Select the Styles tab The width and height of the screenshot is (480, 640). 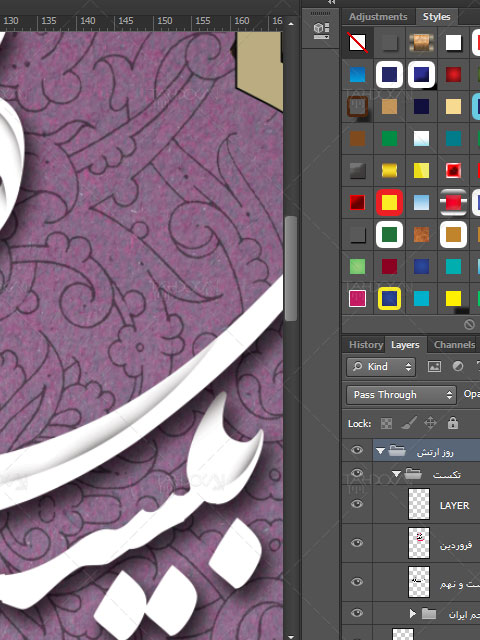[436, 17]
